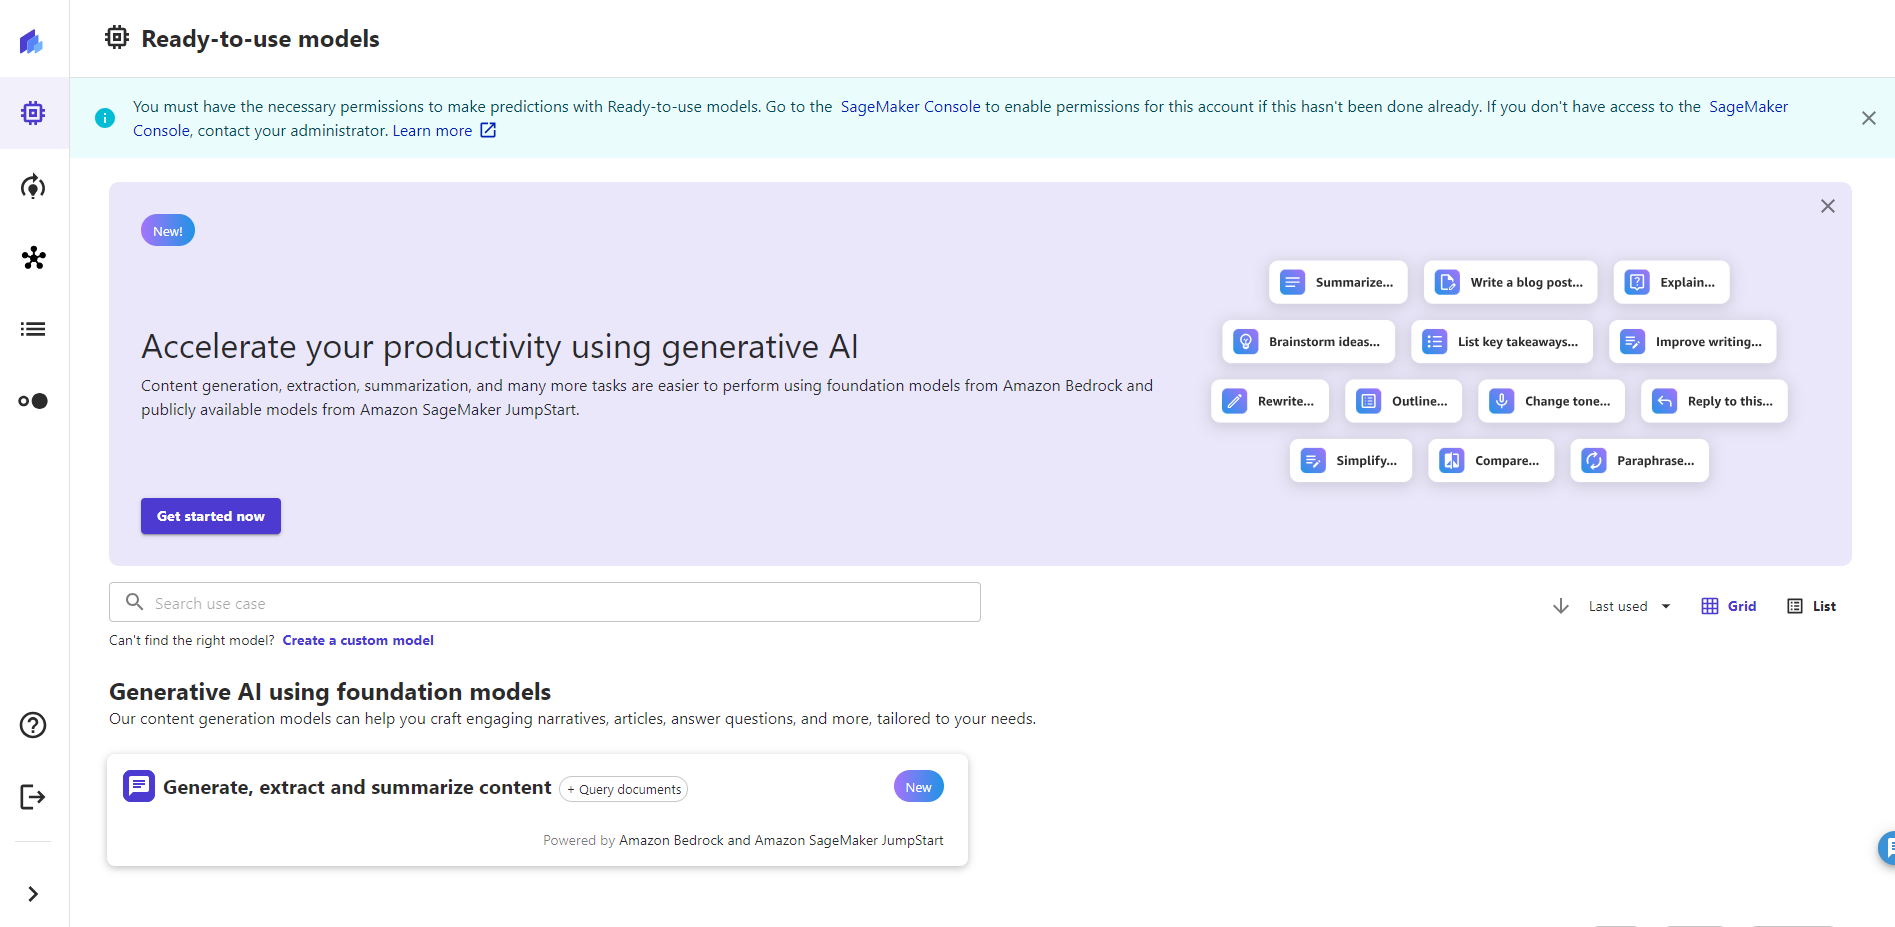Viewport: 1895px width, 927px height.
Task: Switch to Grid view
Action: point(1729,606)
